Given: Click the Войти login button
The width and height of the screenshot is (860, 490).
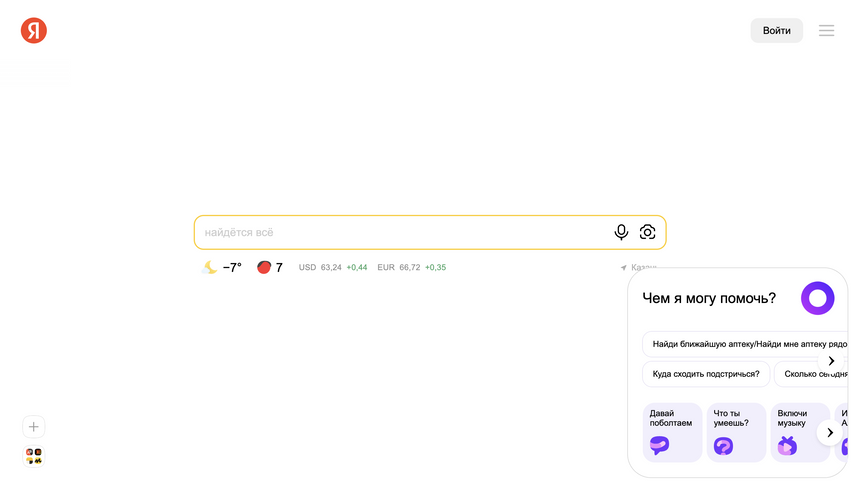Looking at the screenshot, I should (776, 31).
